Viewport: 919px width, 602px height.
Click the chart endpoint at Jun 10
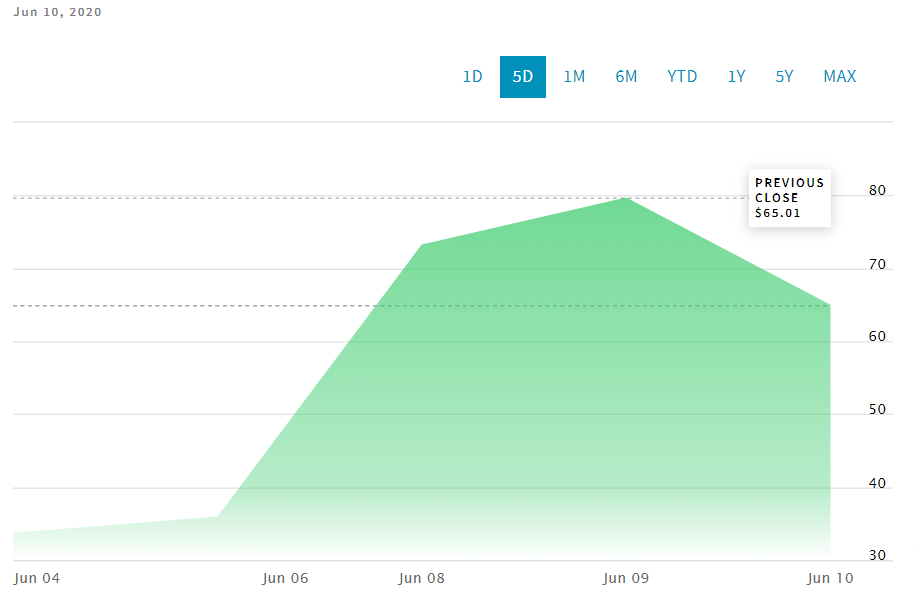tap(830, 305)
